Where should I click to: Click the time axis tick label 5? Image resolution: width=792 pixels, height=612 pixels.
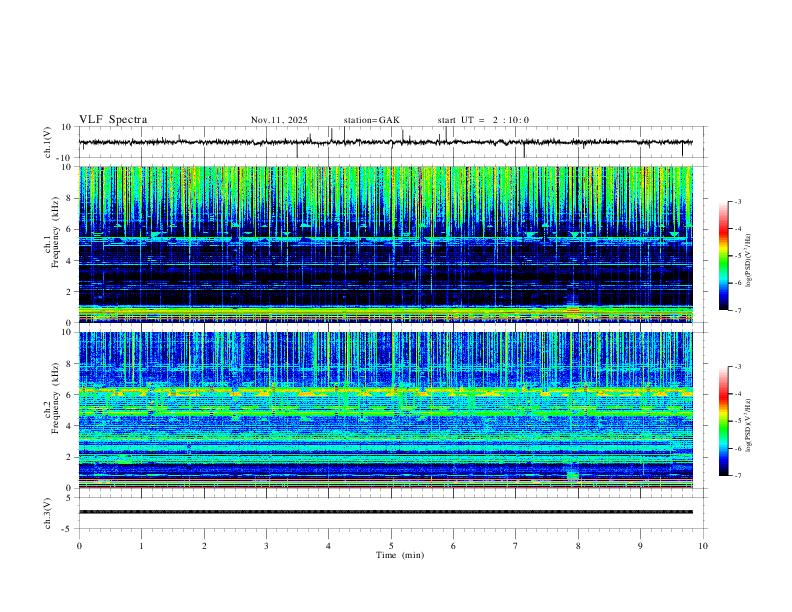click(x=391, y=546)
